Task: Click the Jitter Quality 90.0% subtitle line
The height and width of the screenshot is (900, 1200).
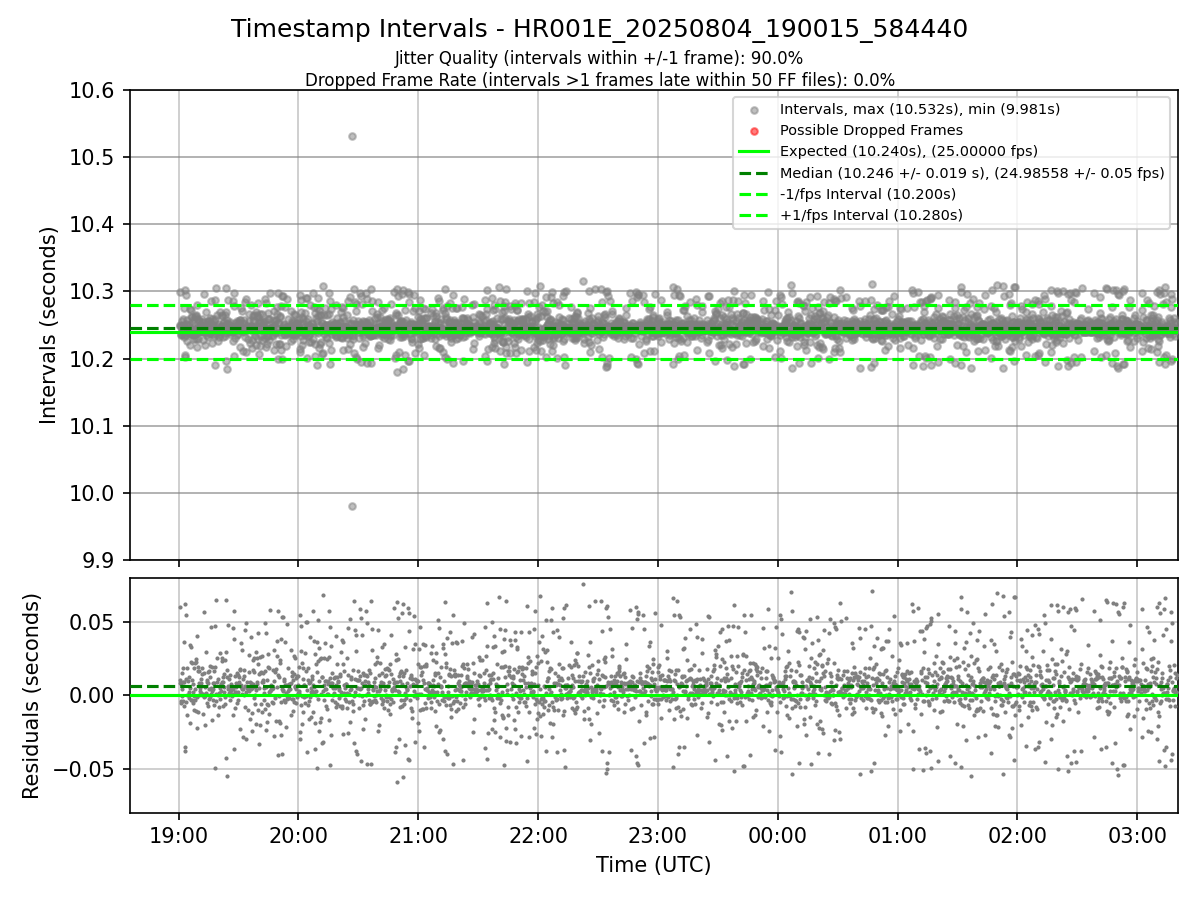Action: point(599,58)
